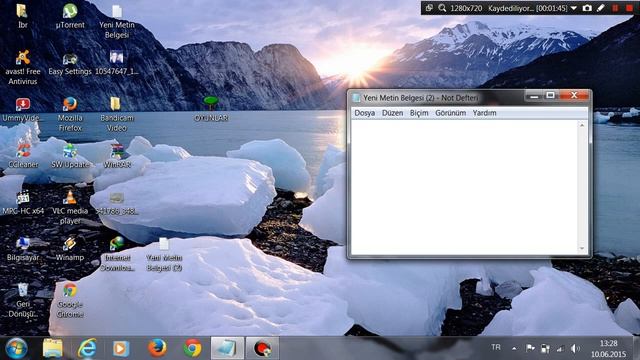This screenshot has width=640, height=360.
Task: Open the Dosya menu in Notepad
Action: [364, 113]
